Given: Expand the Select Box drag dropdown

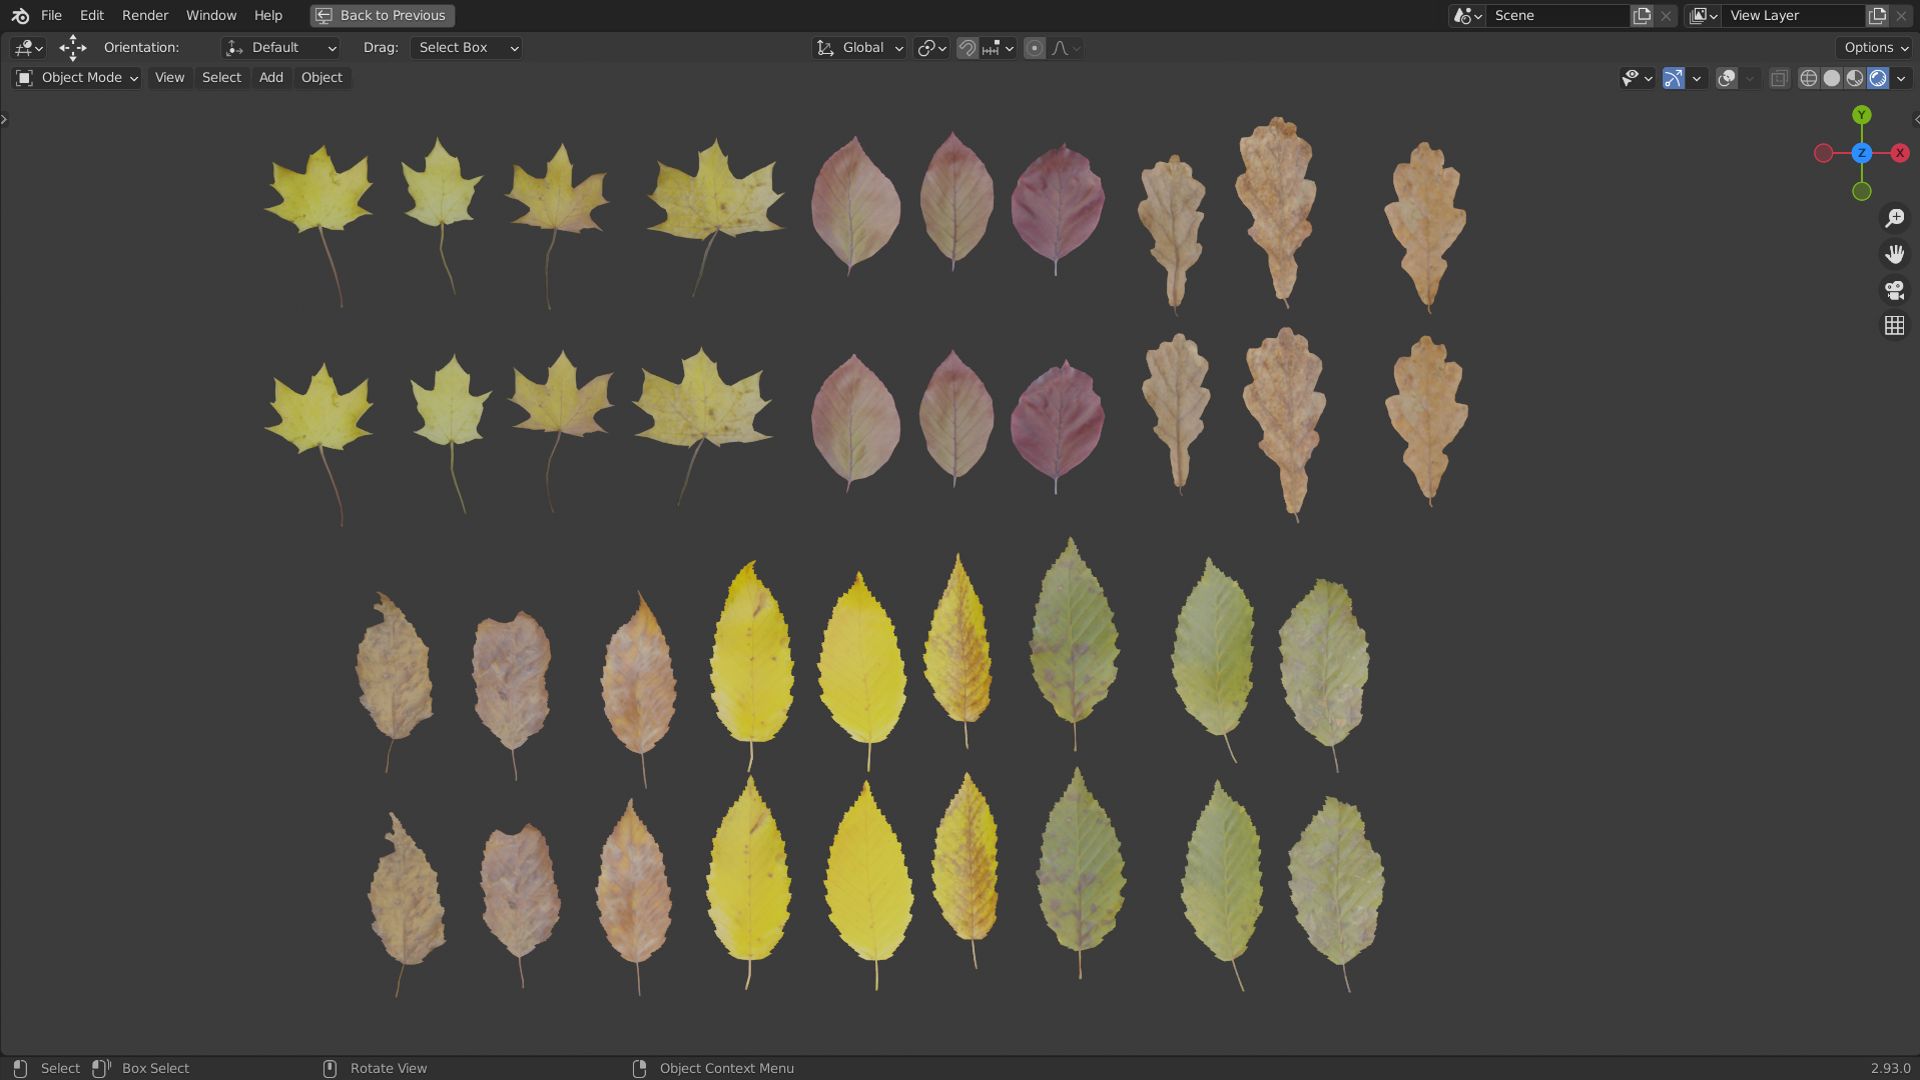Looking at the screenshot, I should click(466, 48).
